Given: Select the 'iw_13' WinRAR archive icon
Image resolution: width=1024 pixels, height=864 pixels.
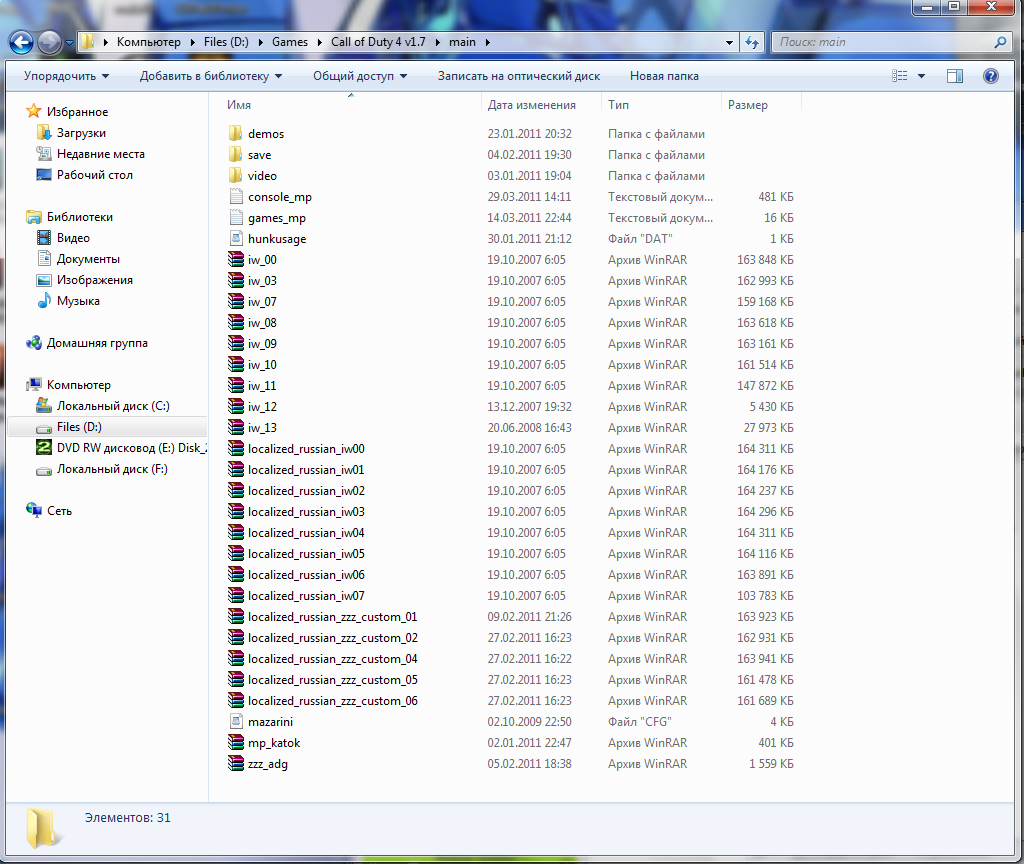Looking at the screenshot, I should (236, 427).
